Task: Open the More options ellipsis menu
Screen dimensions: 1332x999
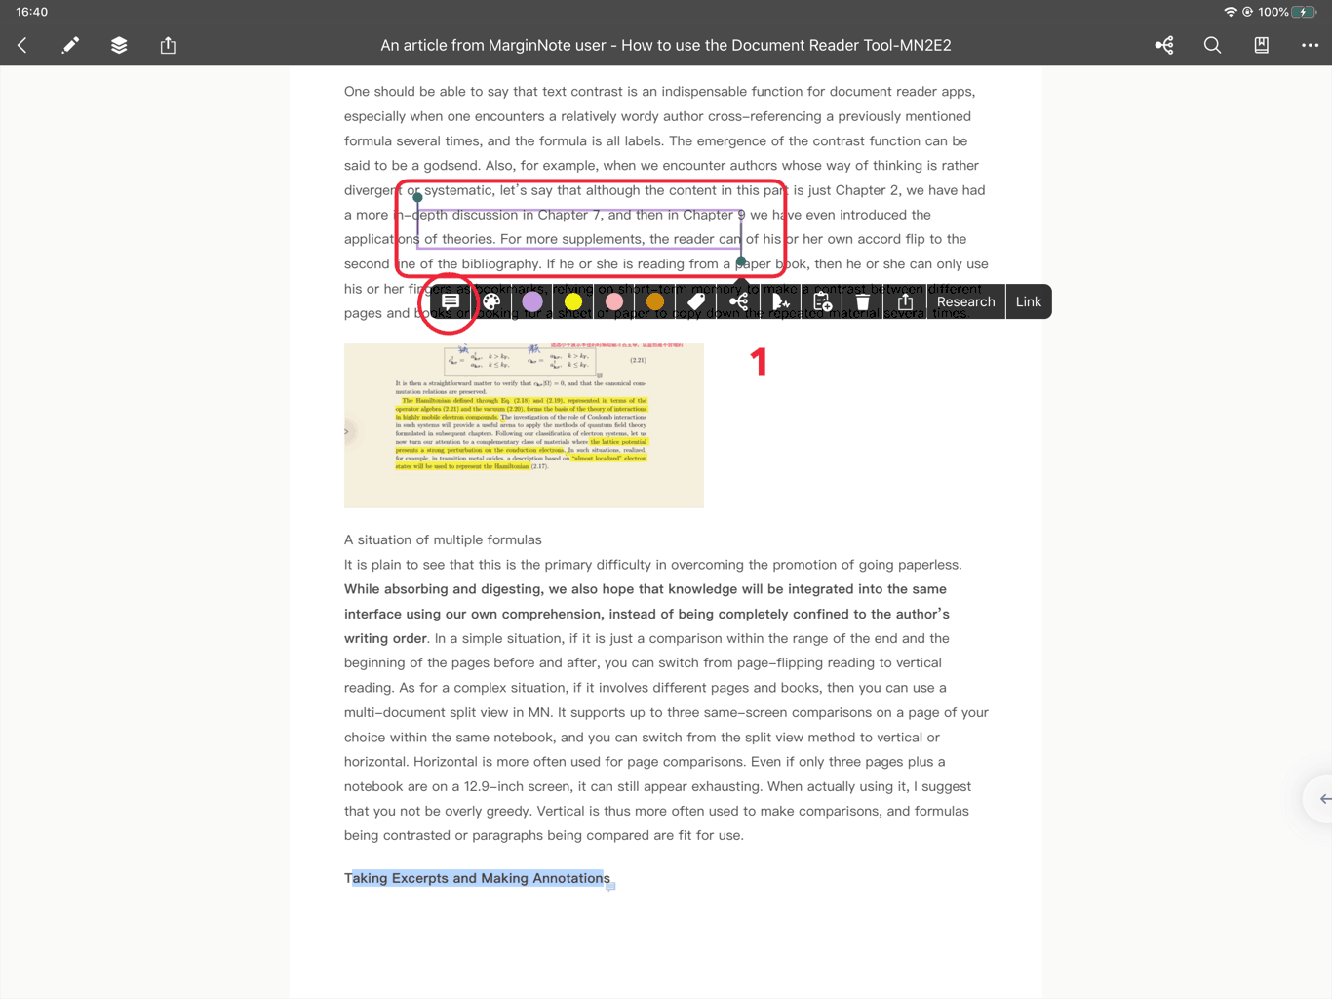Action: tap(1309, 45)
